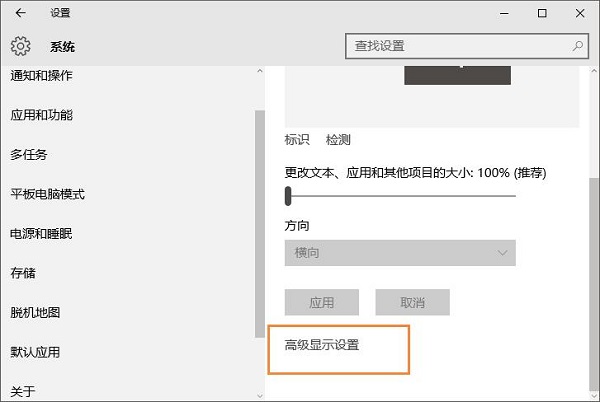Select 应用和功能 from the sidebar

(41, 115)
